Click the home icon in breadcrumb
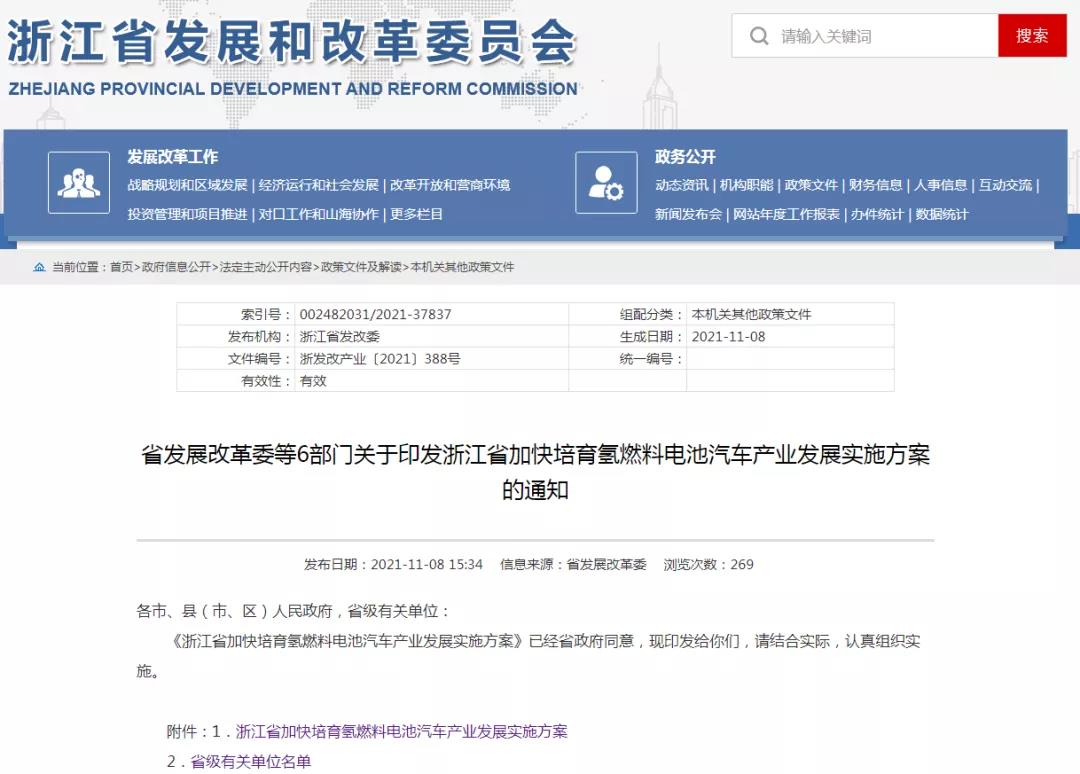Screen dimensions: 1080x774 pos(39,267)
